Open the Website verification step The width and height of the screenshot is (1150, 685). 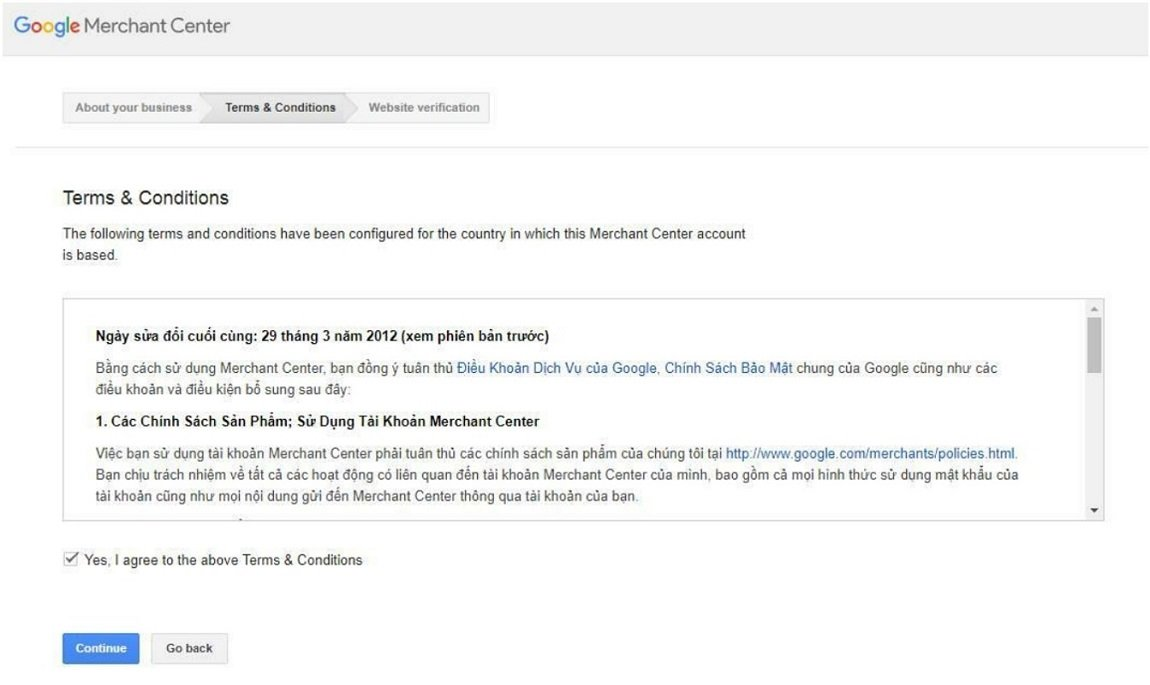point(423,107)
